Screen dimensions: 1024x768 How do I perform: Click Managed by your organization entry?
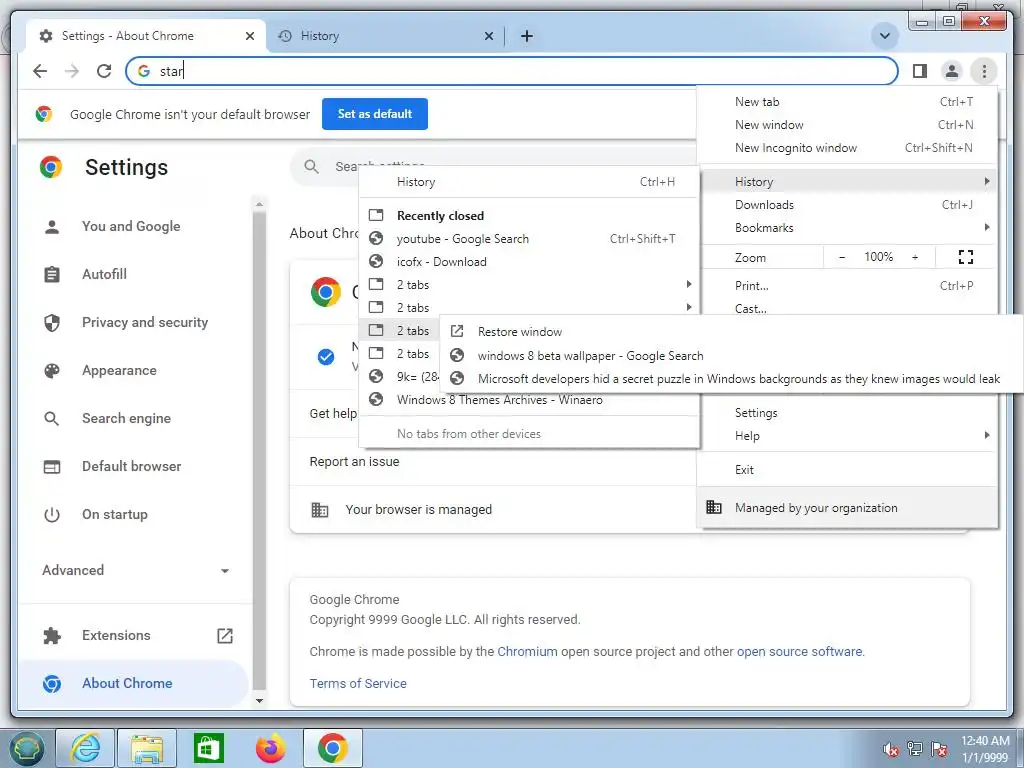[x=847, y=507]
